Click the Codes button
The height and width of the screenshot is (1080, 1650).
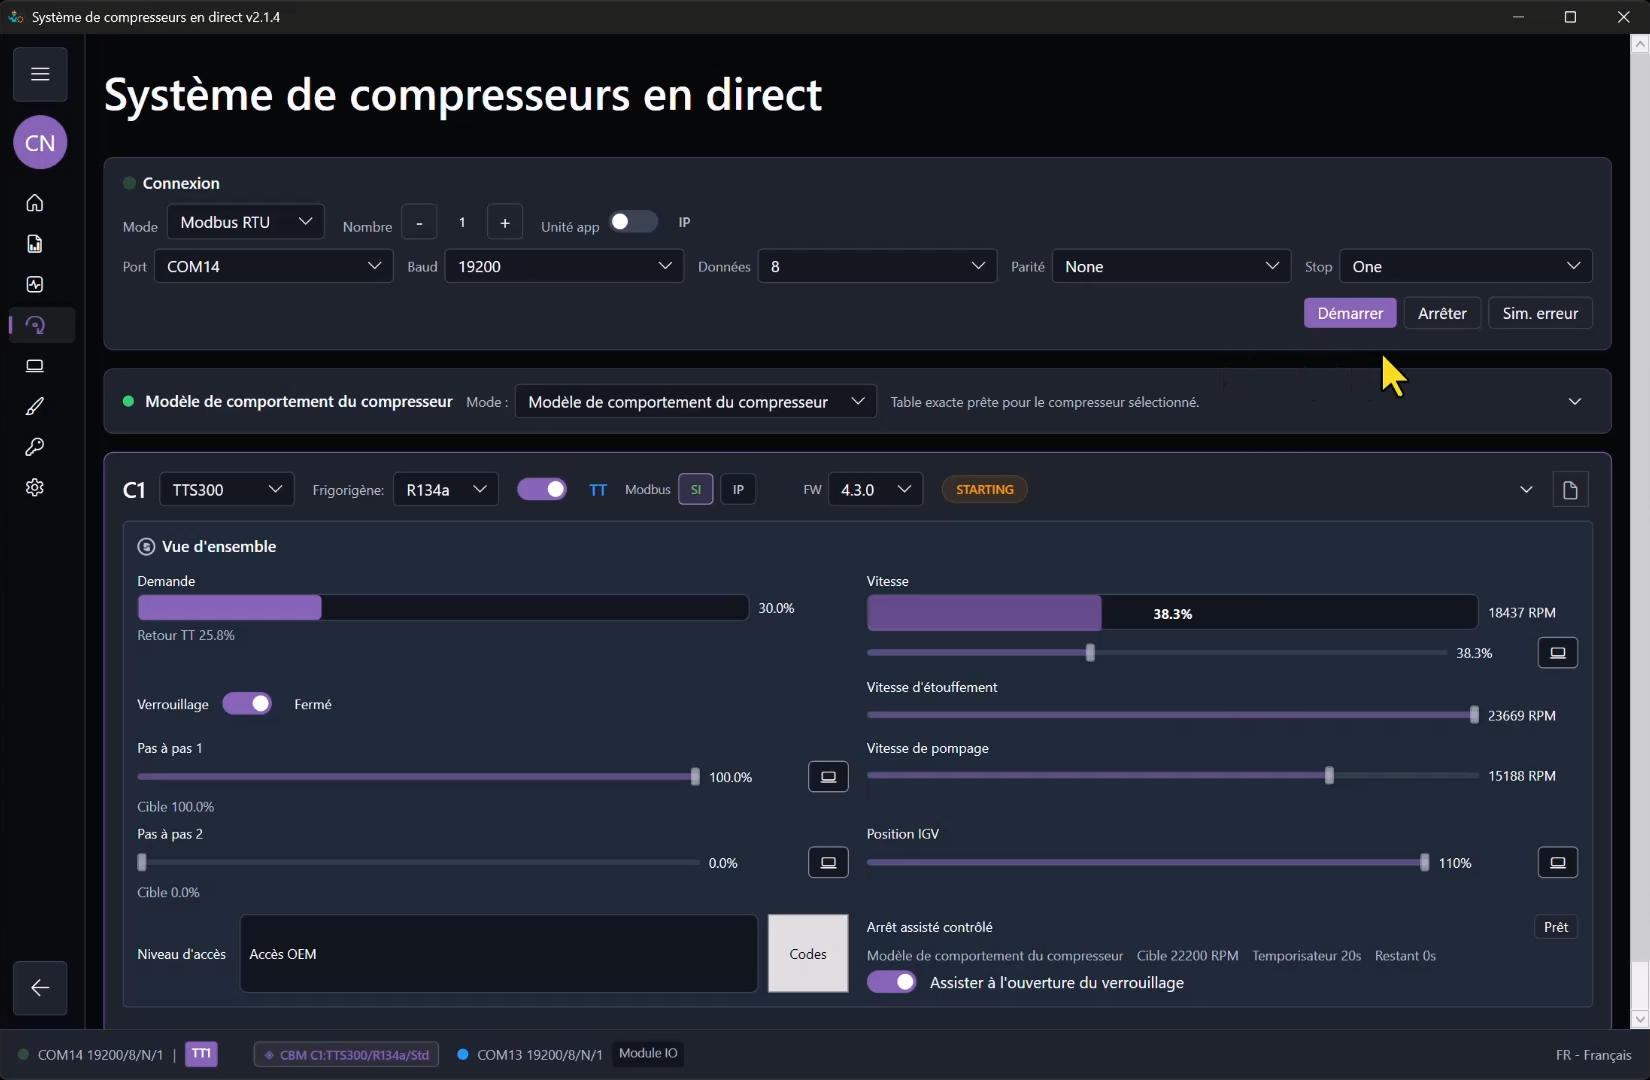pos(808,954)
